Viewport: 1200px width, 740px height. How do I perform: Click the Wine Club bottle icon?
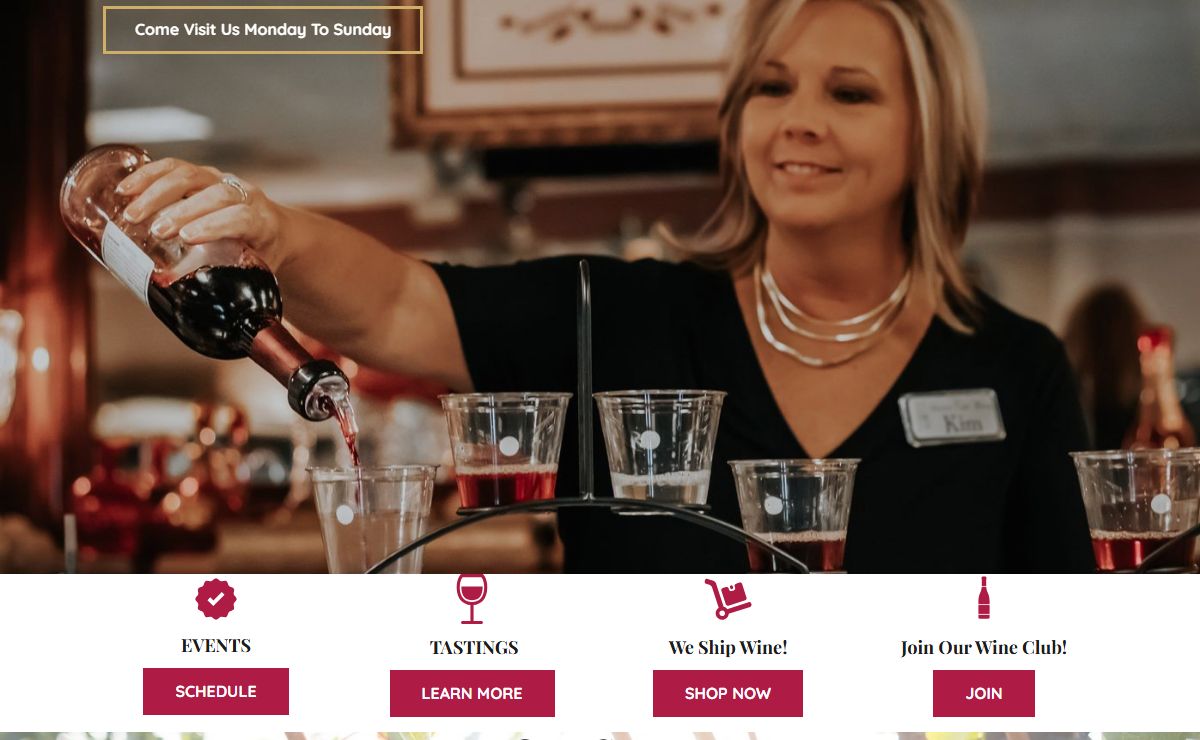point(984,598)
